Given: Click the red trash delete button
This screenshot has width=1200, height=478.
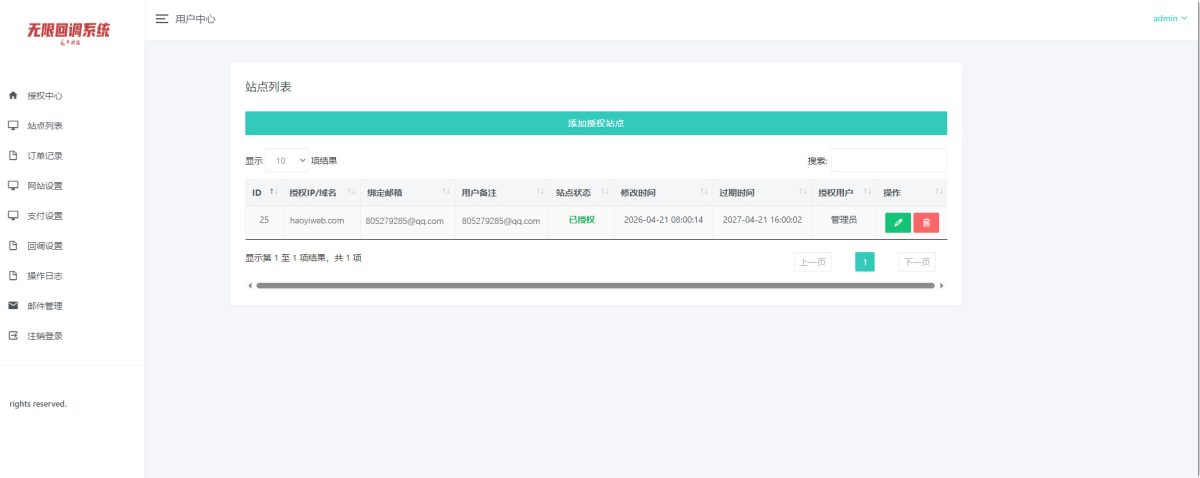Looking at the screenshot, I should [926, 223].
